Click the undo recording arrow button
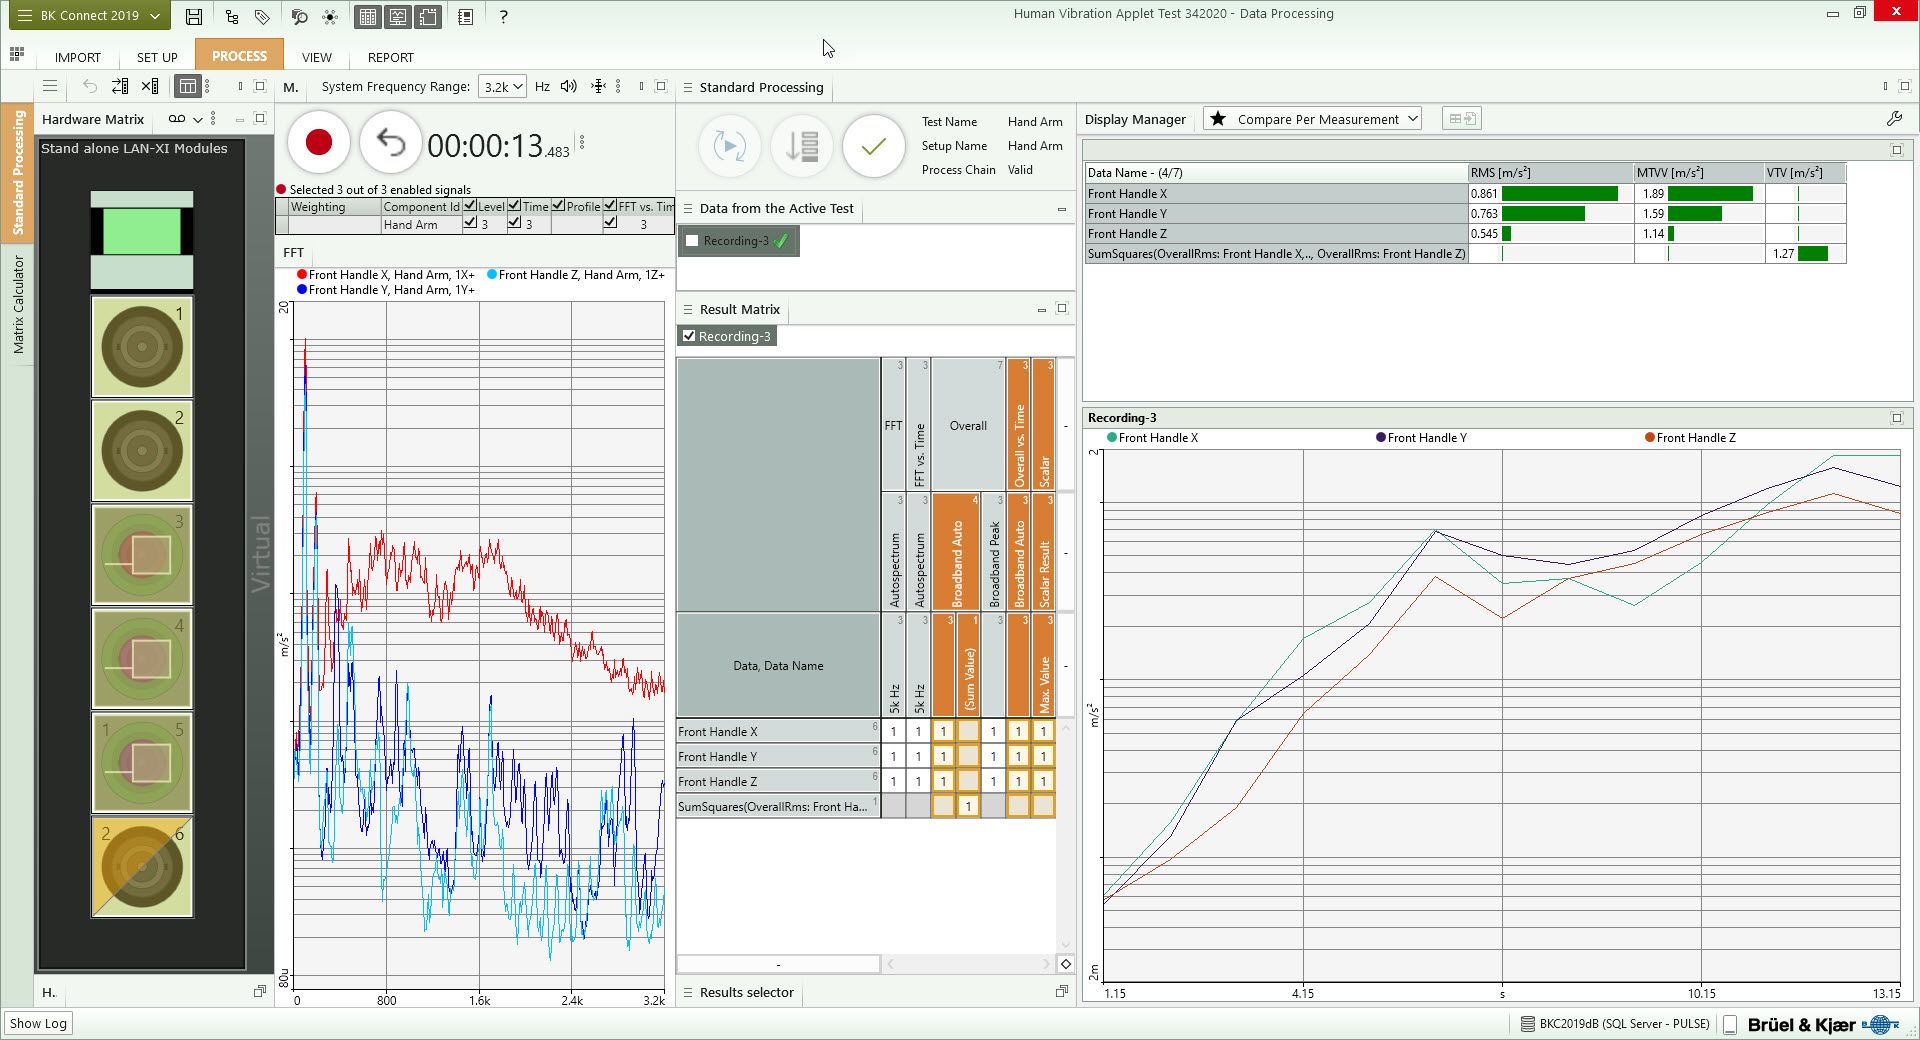Viewport: 1920px width, 1040px height. 390,143
